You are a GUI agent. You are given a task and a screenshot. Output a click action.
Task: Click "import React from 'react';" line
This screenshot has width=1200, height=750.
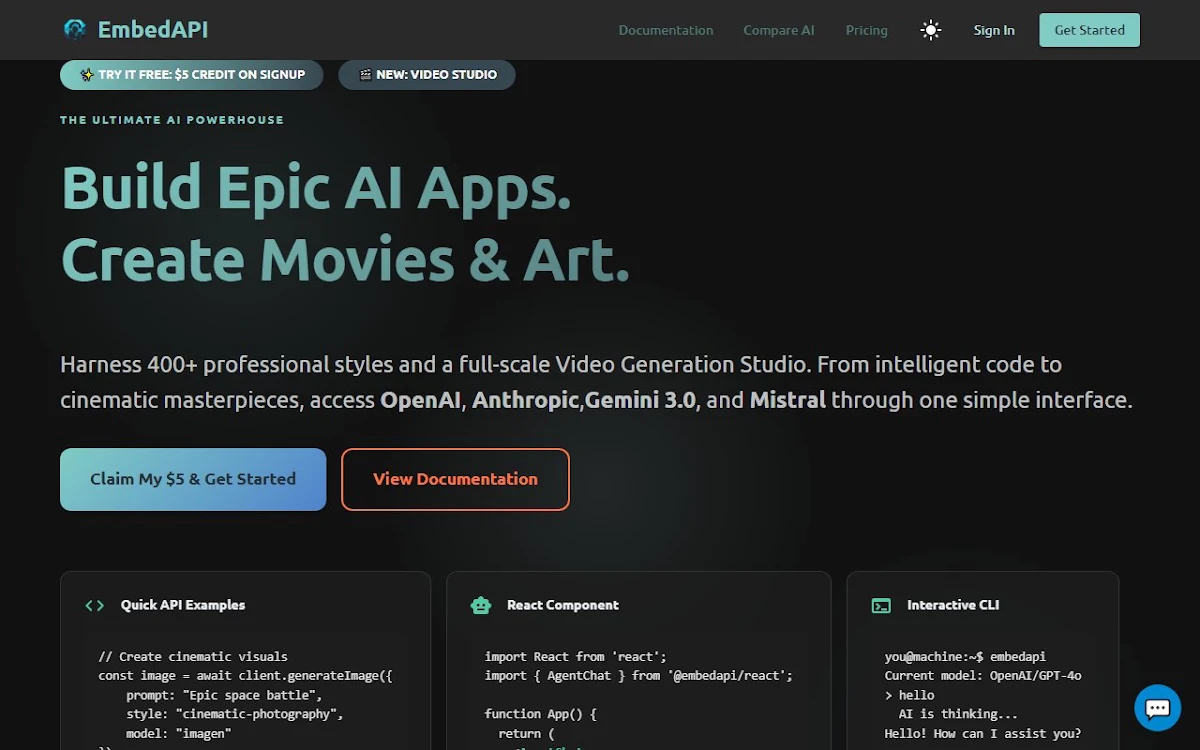(575, 657)
